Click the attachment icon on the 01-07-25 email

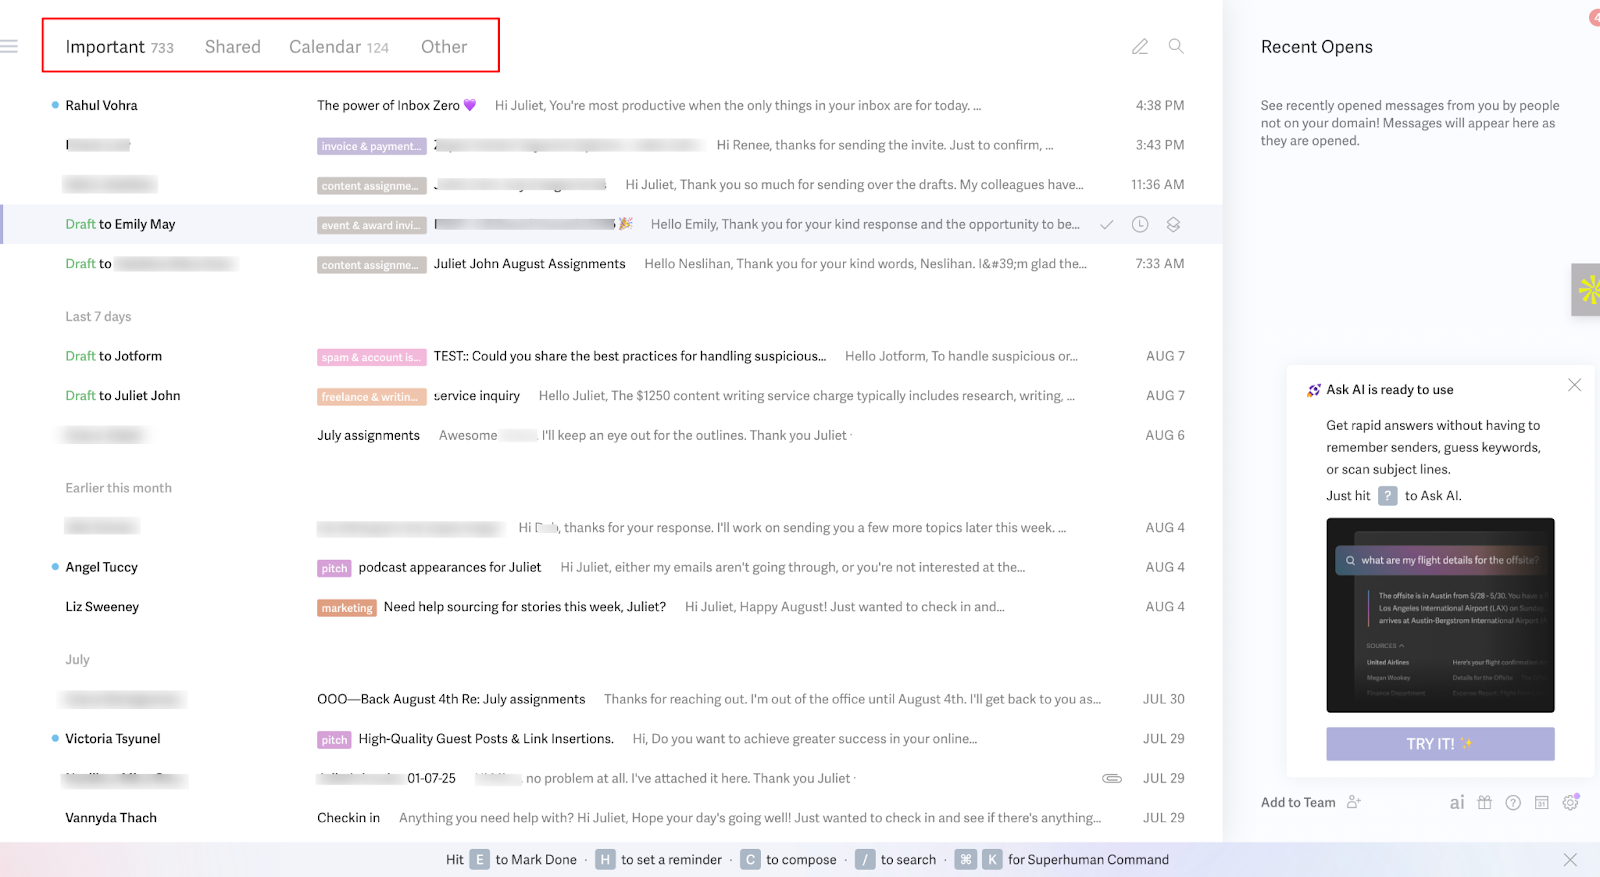point(1112,778)
